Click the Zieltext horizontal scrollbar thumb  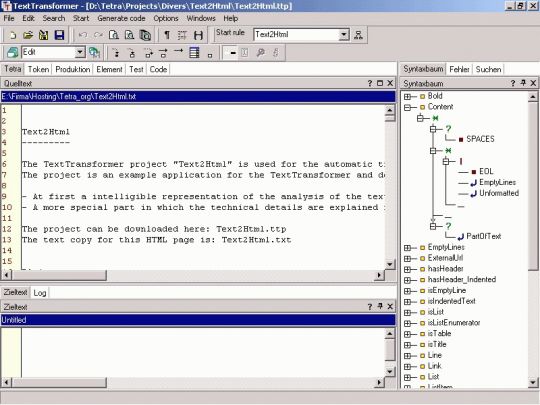pyautogui.click(x=59, y=382)
